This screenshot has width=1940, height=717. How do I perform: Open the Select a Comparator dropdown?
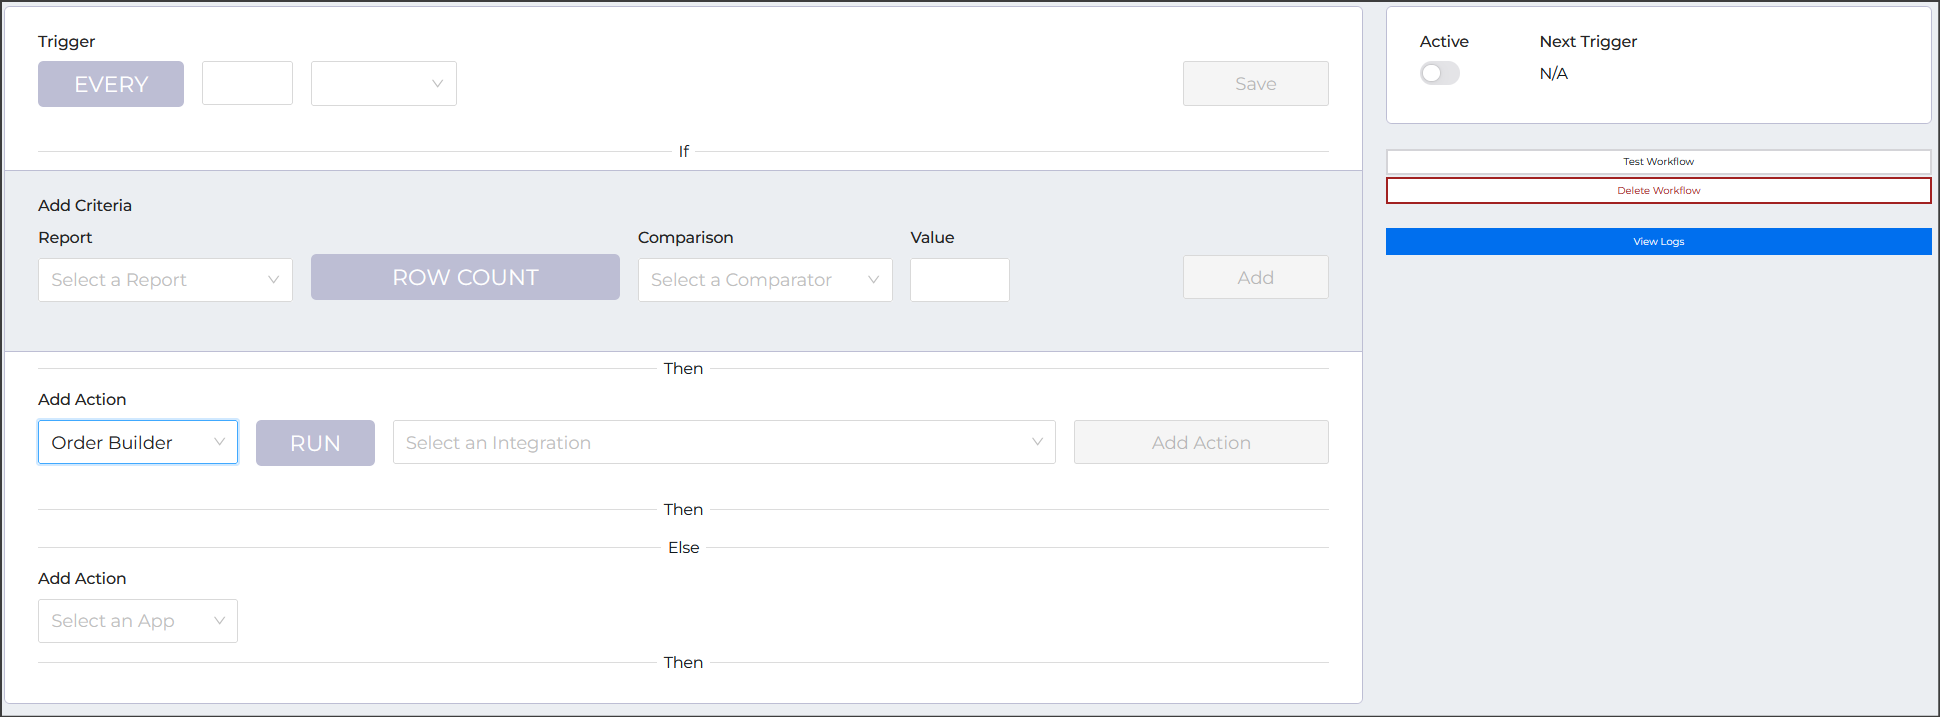(x=765, y=280)
